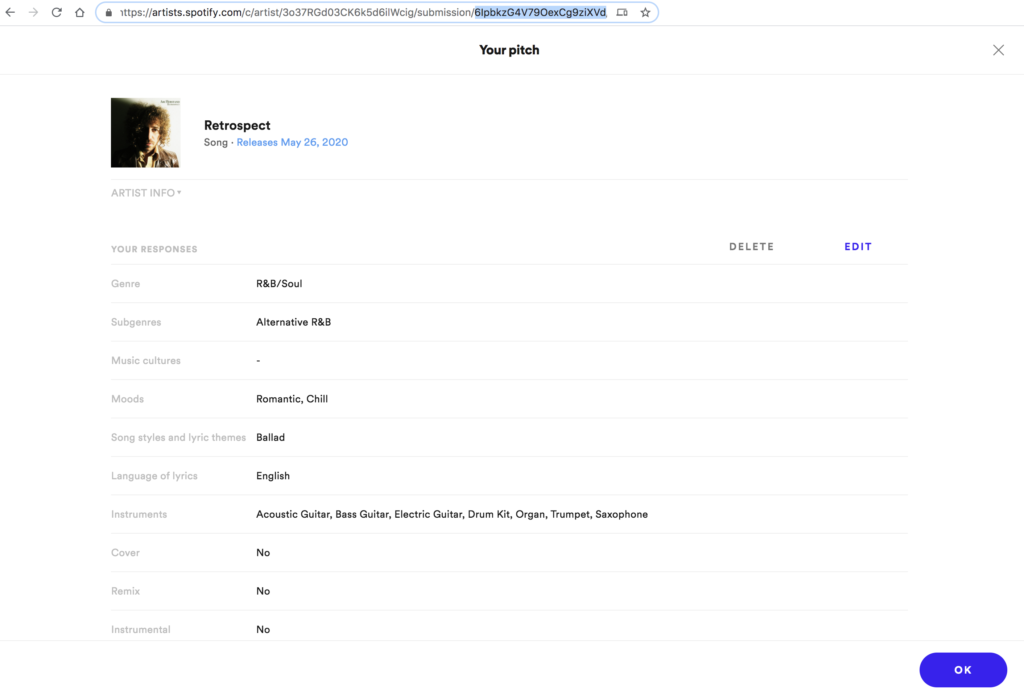Screen dimensions: 1024x691
Task: Click the browser back arrow
Action: click(11, 13)
